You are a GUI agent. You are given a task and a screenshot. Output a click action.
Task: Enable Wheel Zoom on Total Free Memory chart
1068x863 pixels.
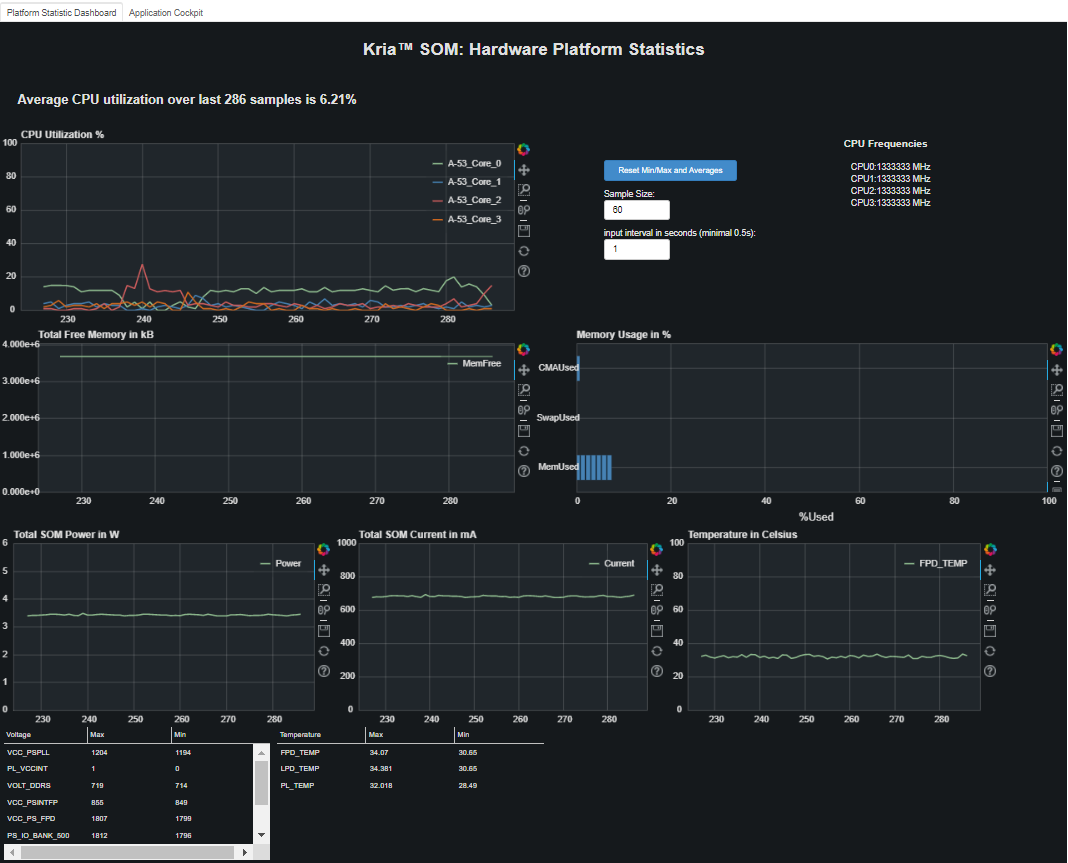coord(523,411)
